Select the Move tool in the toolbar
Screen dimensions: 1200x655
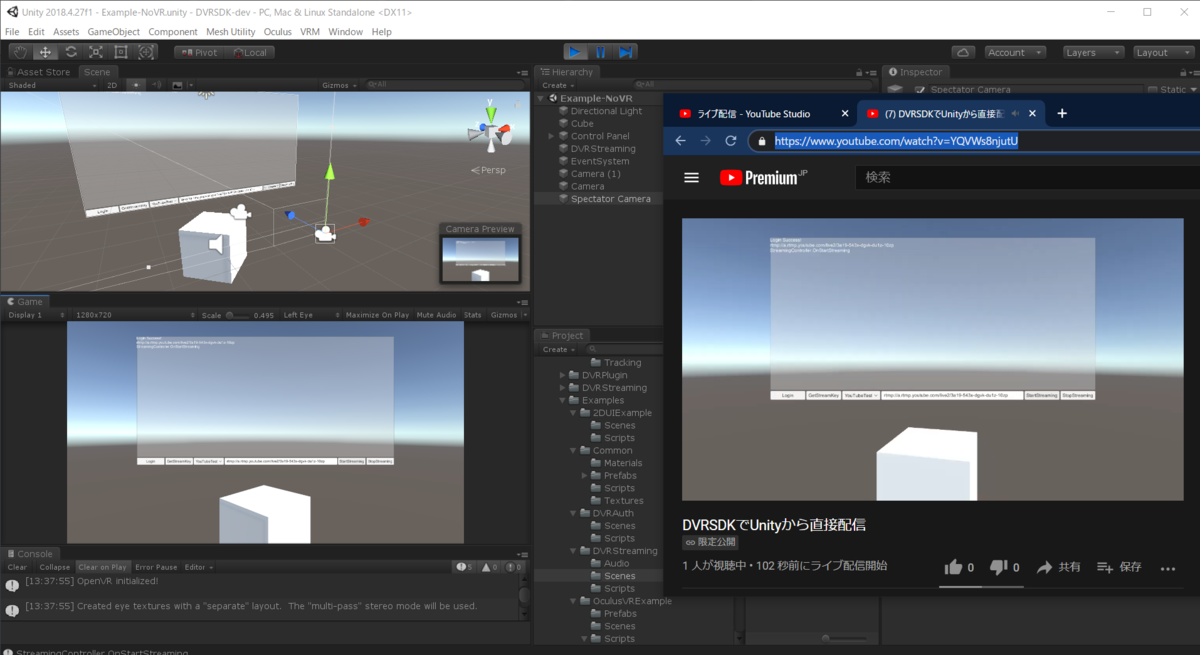(44, 51)
